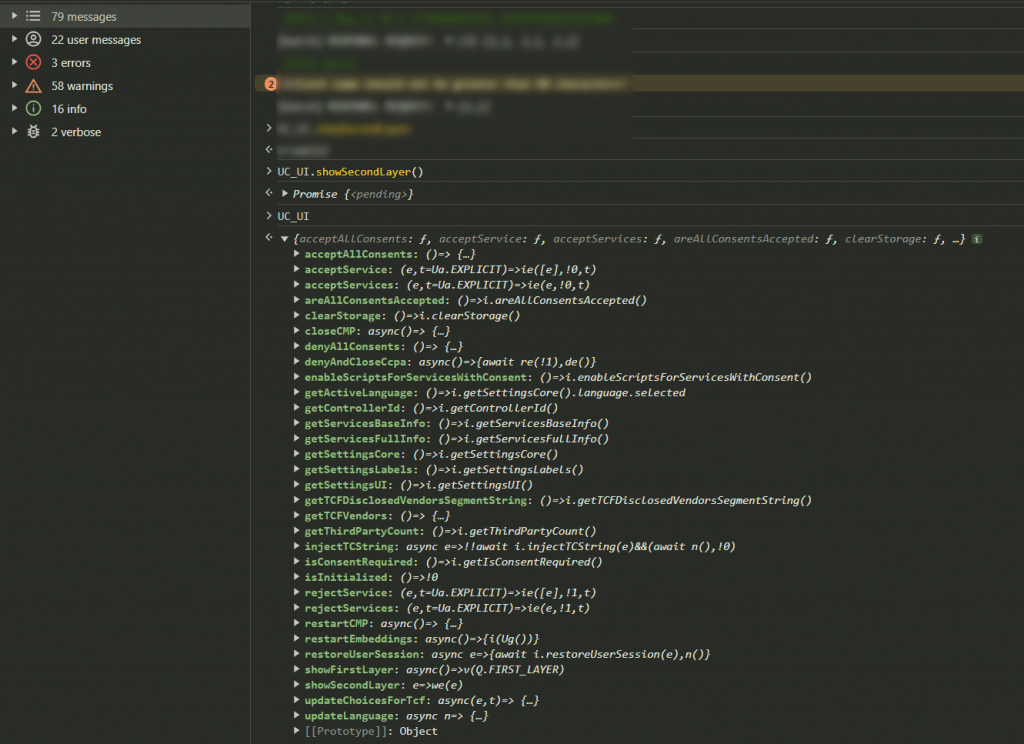1024x744 pixels.
Task: Expand the [[Prototype]] Object entry
Action: coord(296,731)
